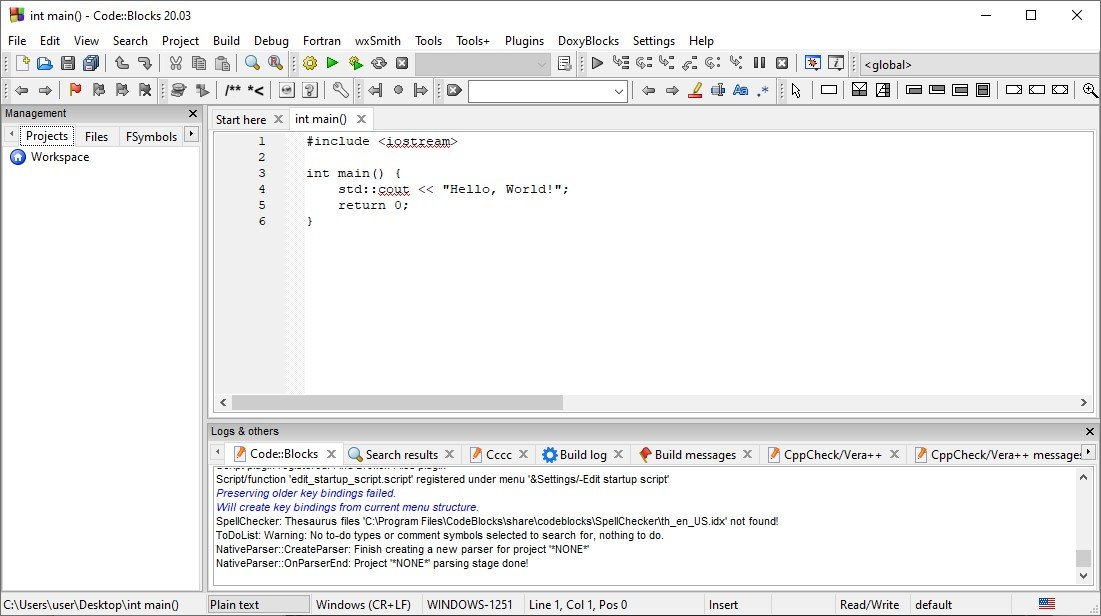Open DoxyBlocks preferences wrench icon
Screen dimensions: 1101x616
340,90
